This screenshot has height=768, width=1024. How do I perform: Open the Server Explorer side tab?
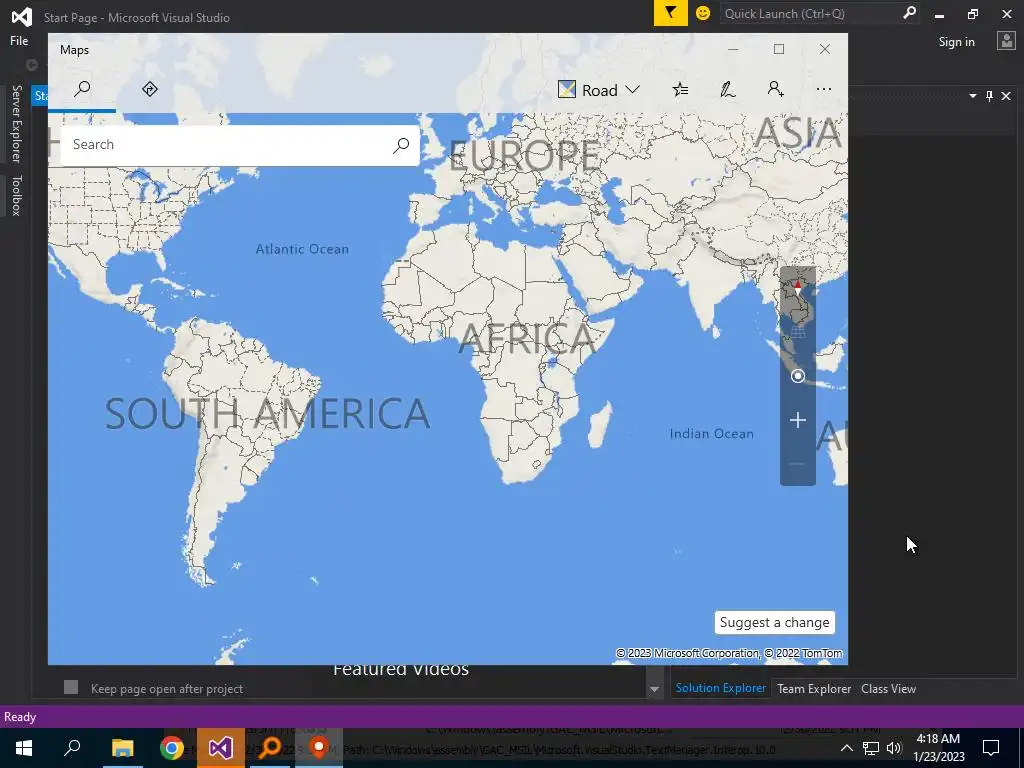point(16,123)
